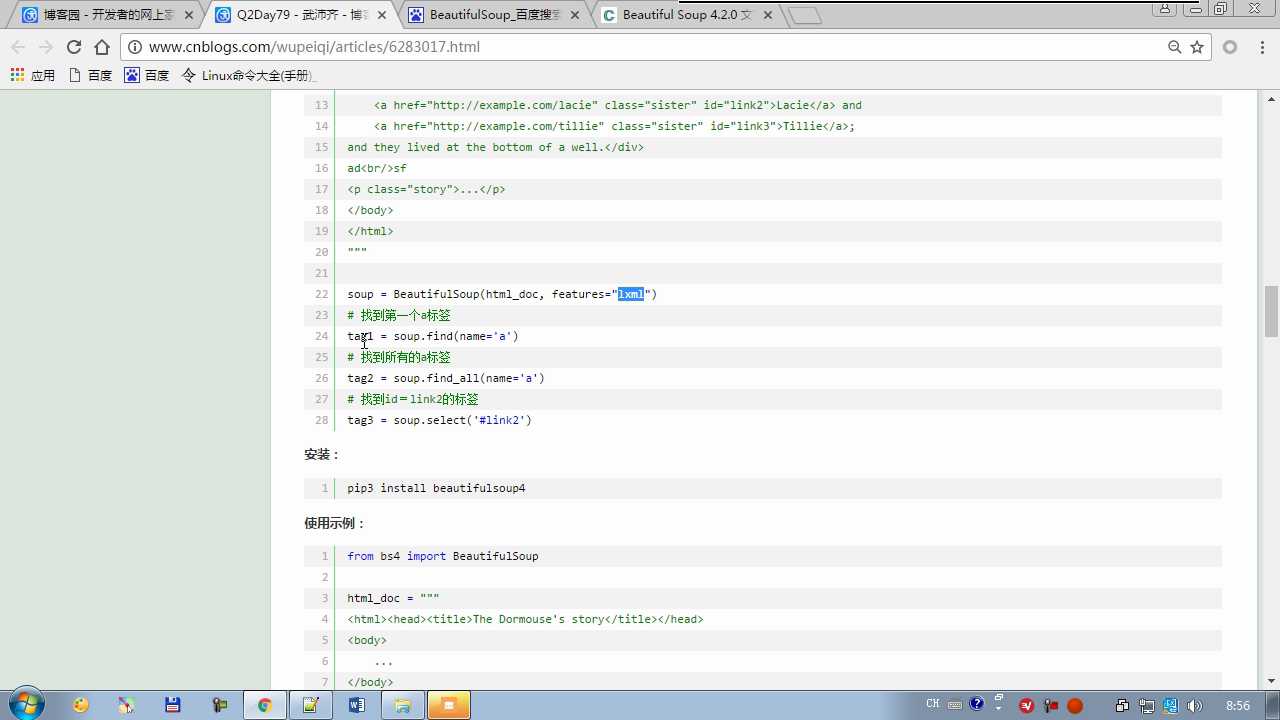Close the 博客园 tab
The image size is (1280, 720).
click(189, 15)
